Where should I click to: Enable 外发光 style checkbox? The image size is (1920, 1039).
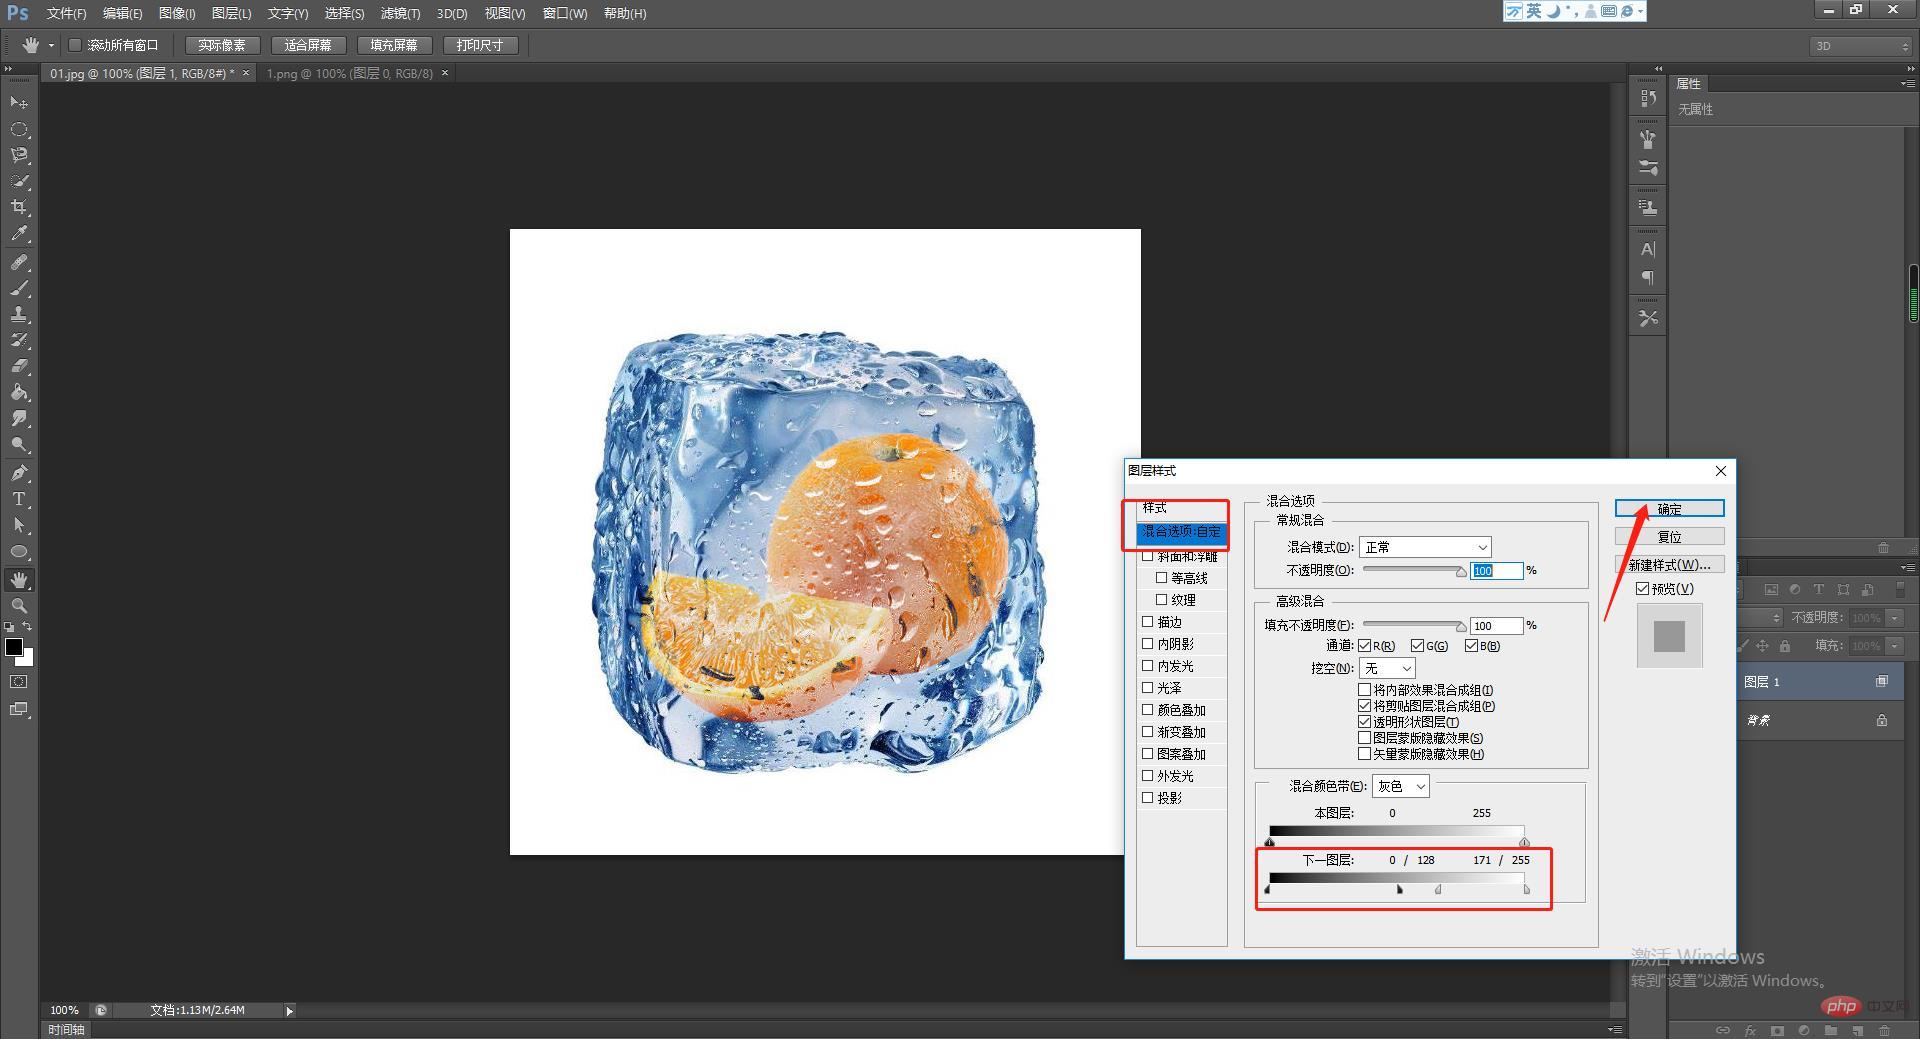pyautogui.click(x=1148, y=776)
